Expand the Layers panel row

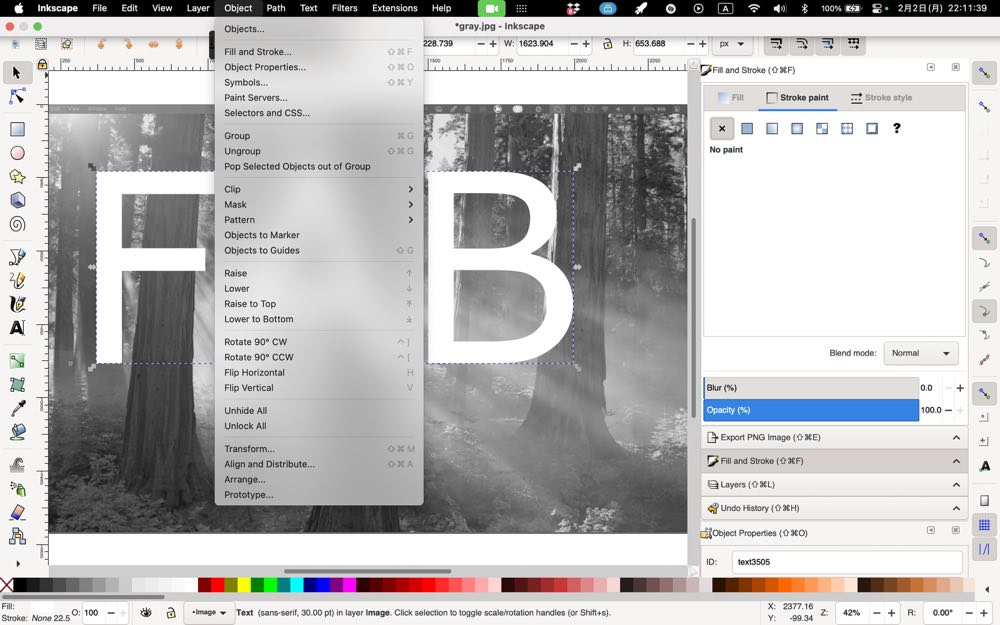834,485
